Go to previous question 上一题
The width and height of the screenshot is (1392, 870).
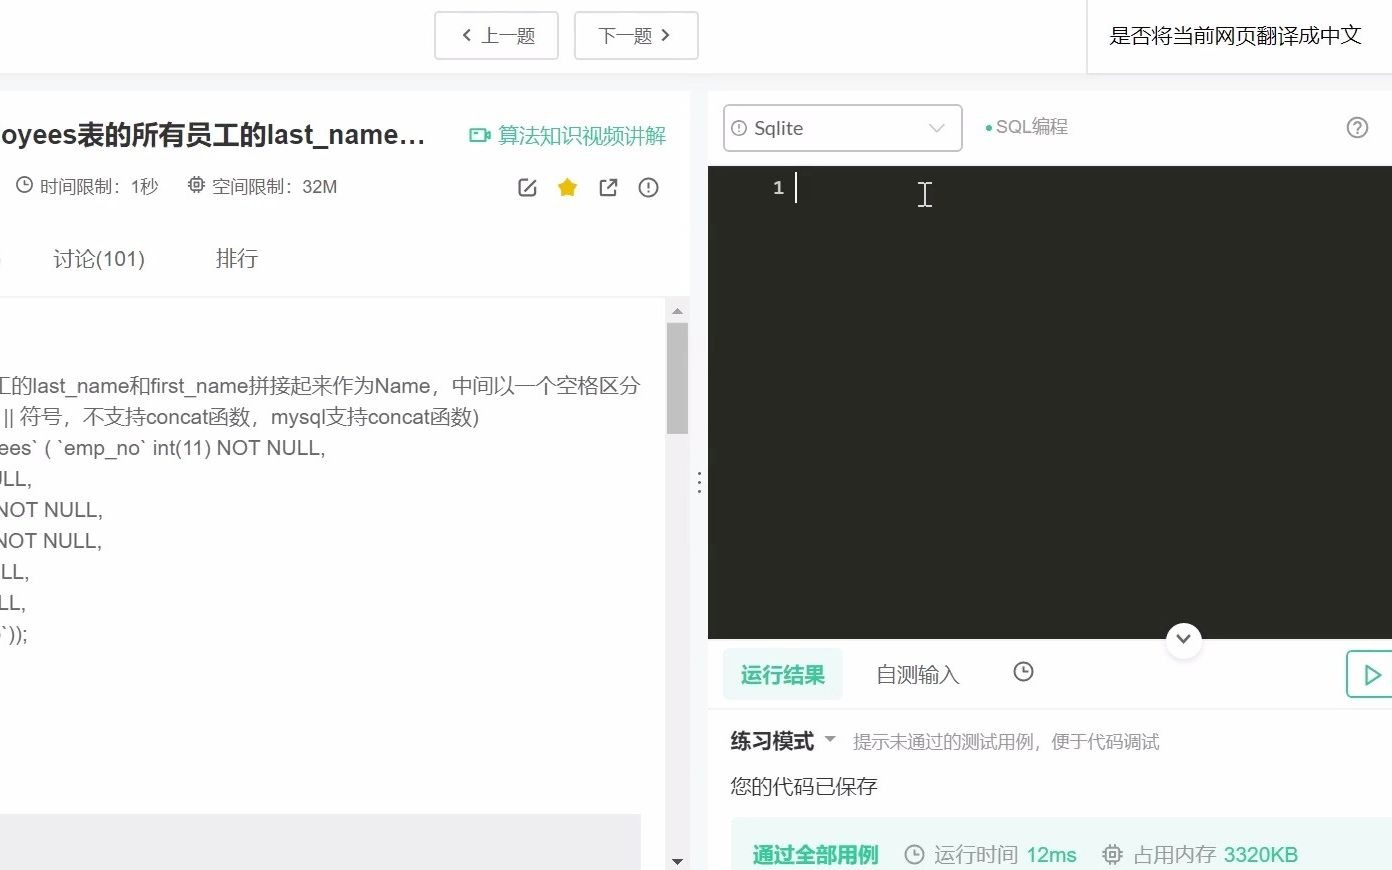pyautogui.click(x=496, y=36)
